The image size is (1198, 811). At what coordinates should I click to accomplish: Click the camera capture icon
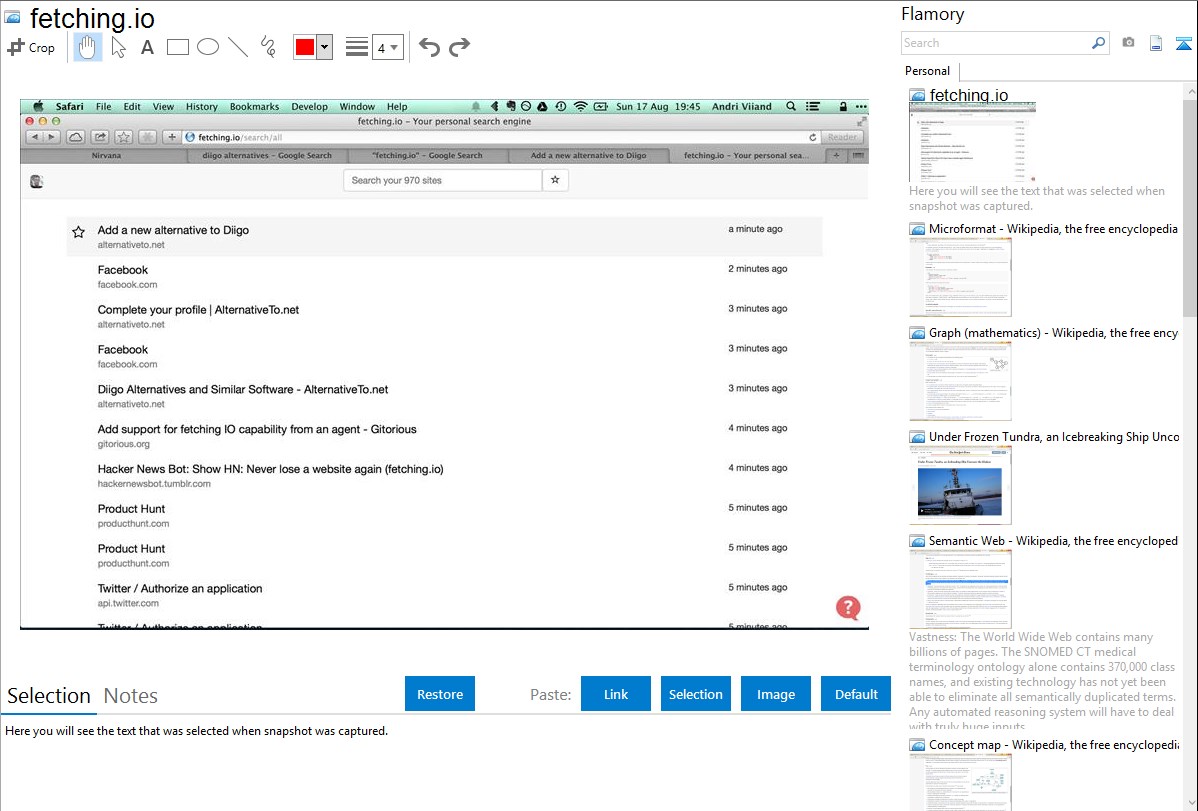point(1128,43)
